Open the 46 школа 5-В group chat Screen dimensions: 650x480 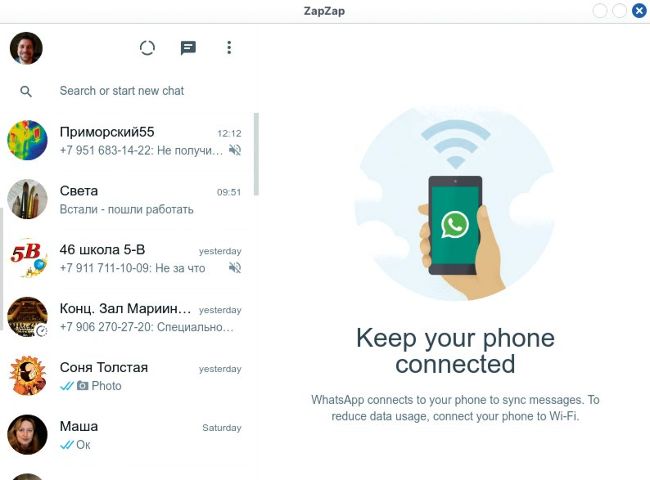126,259
